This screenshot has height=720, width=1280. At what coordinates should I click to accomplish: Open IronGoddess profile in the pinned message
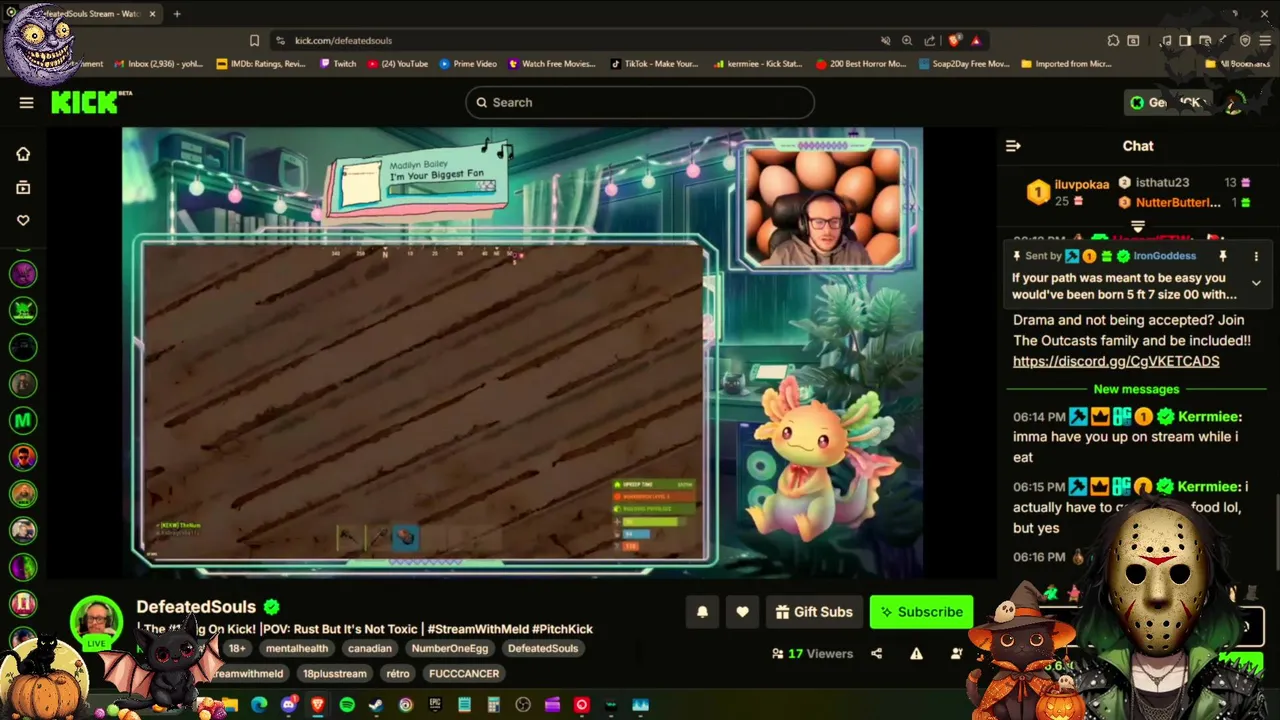1164,256
